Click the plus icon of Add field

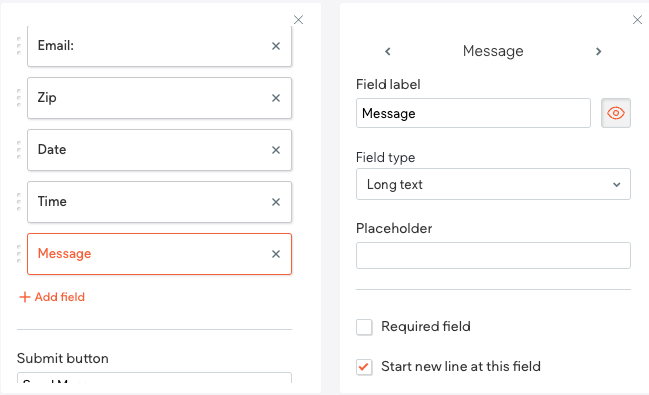pyautogui.click(x=25, y=297)
